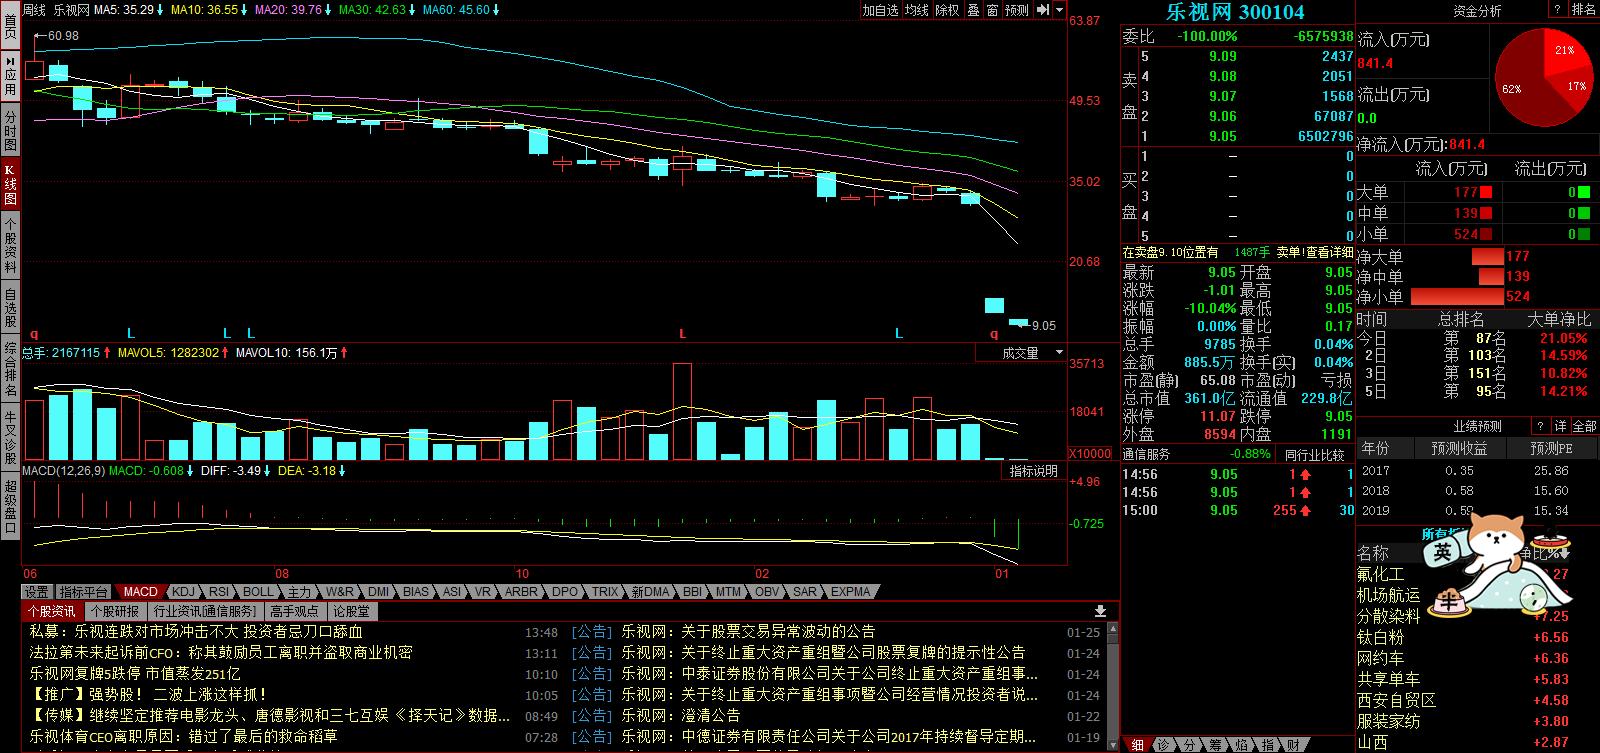Switch to 个股研报 news tab
Screen dimensions: 1600x753
coord(114,611)
